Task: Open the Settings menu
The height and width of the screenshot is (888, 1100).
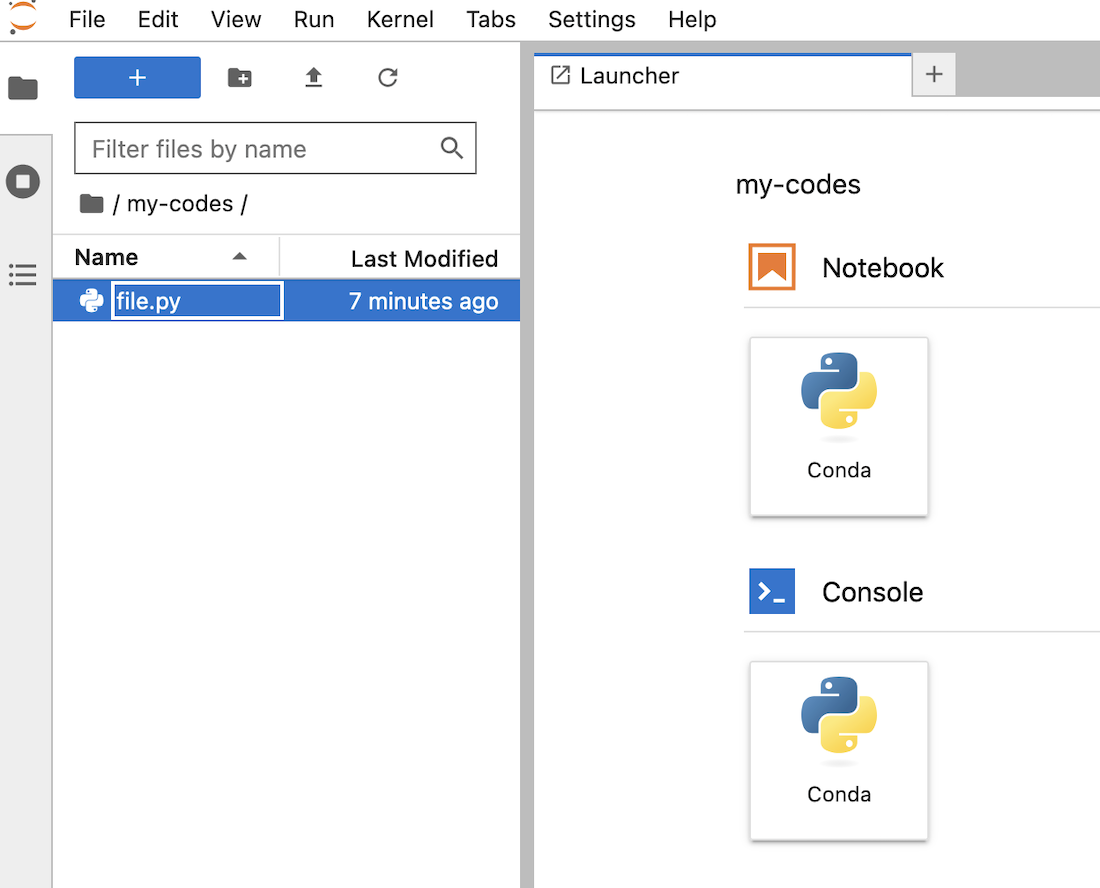Action: tap(592, 19)
